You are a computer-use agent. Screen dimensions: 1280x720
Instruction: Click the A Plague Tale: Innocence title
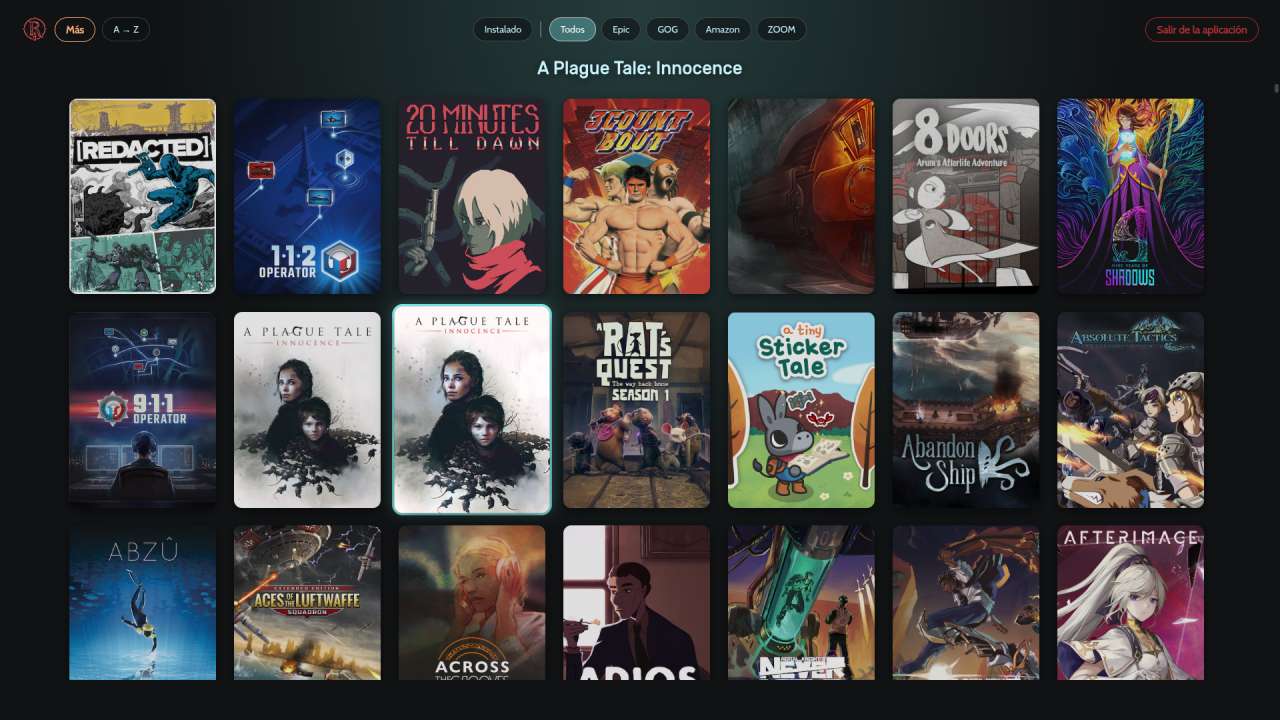tap(640, 68)
